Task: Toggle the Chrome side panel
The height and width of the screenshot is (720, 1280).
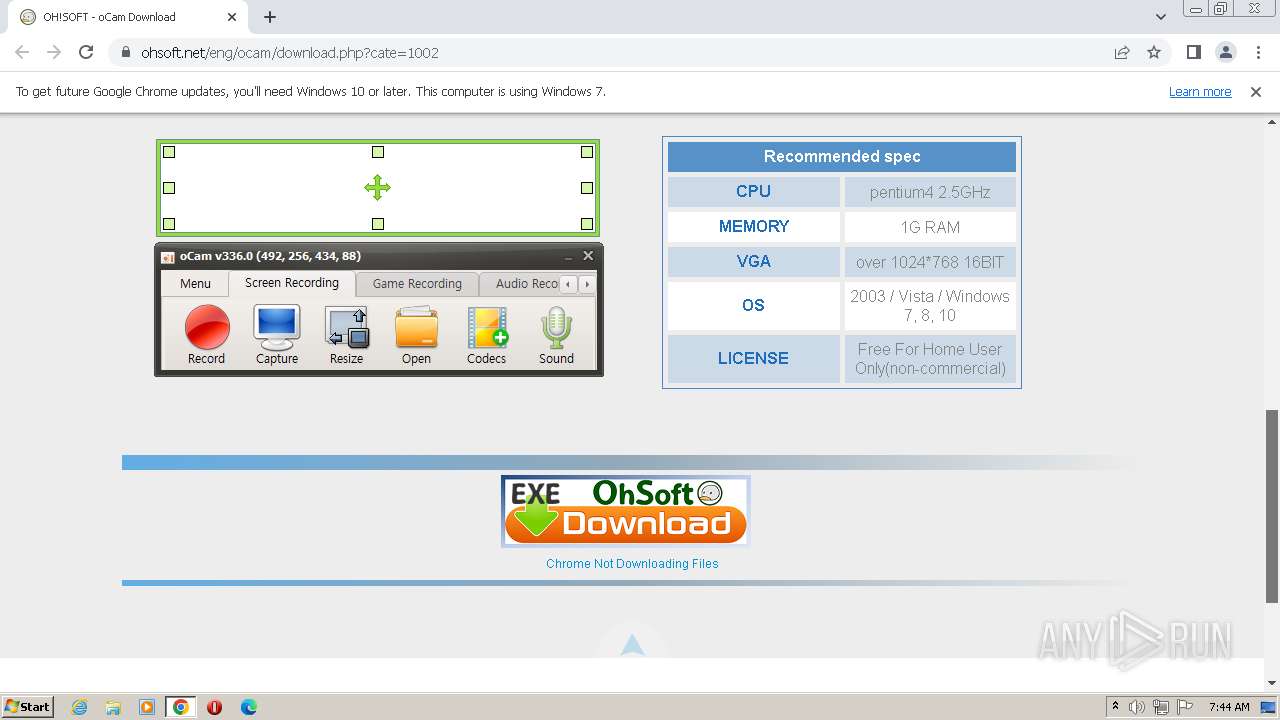Action: click(x=1193, y=53)
